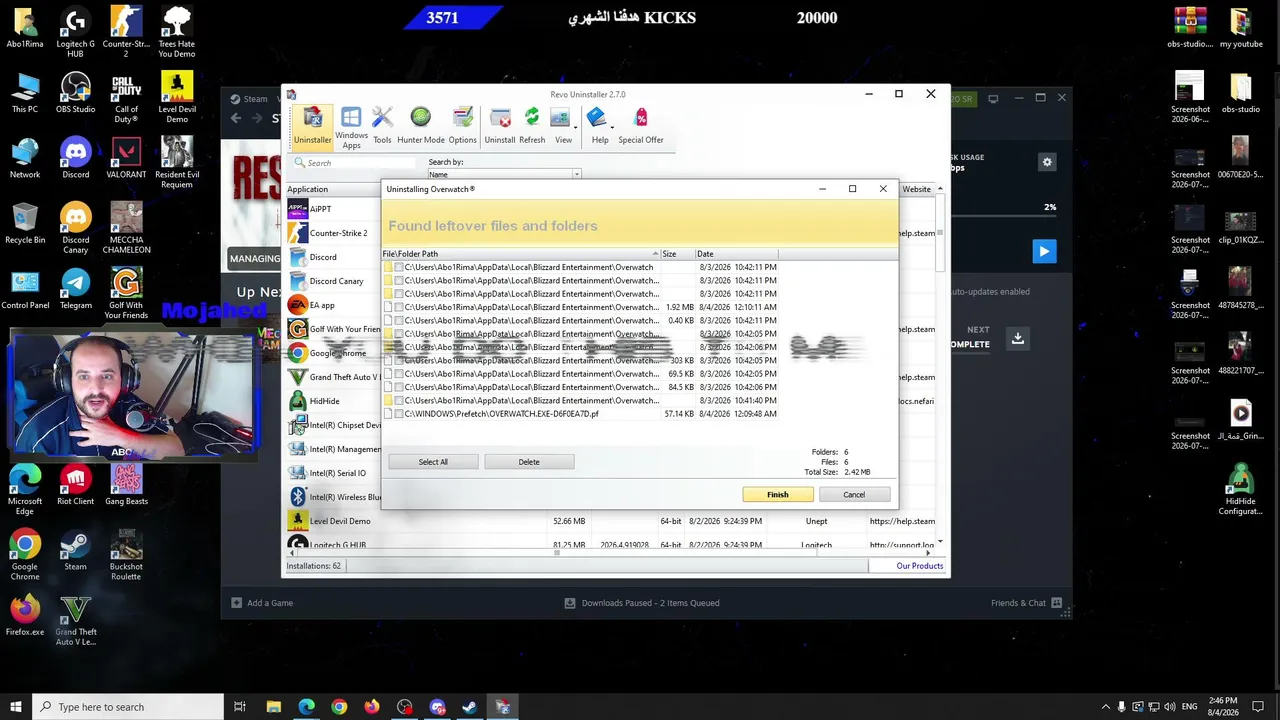
Task: Select the Logitech G HUB desktop icon
Action: pos(76,33)
